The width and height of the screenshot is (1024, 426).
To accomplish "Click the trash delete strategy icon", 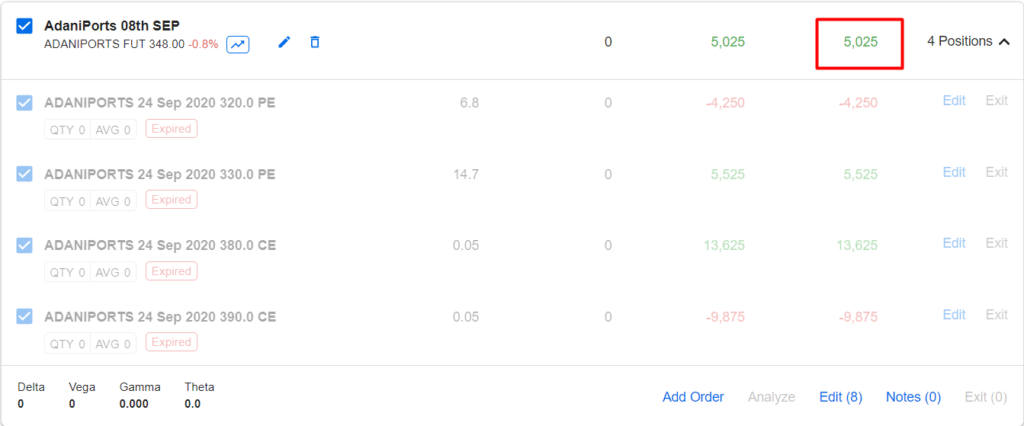I will (315, 42).
